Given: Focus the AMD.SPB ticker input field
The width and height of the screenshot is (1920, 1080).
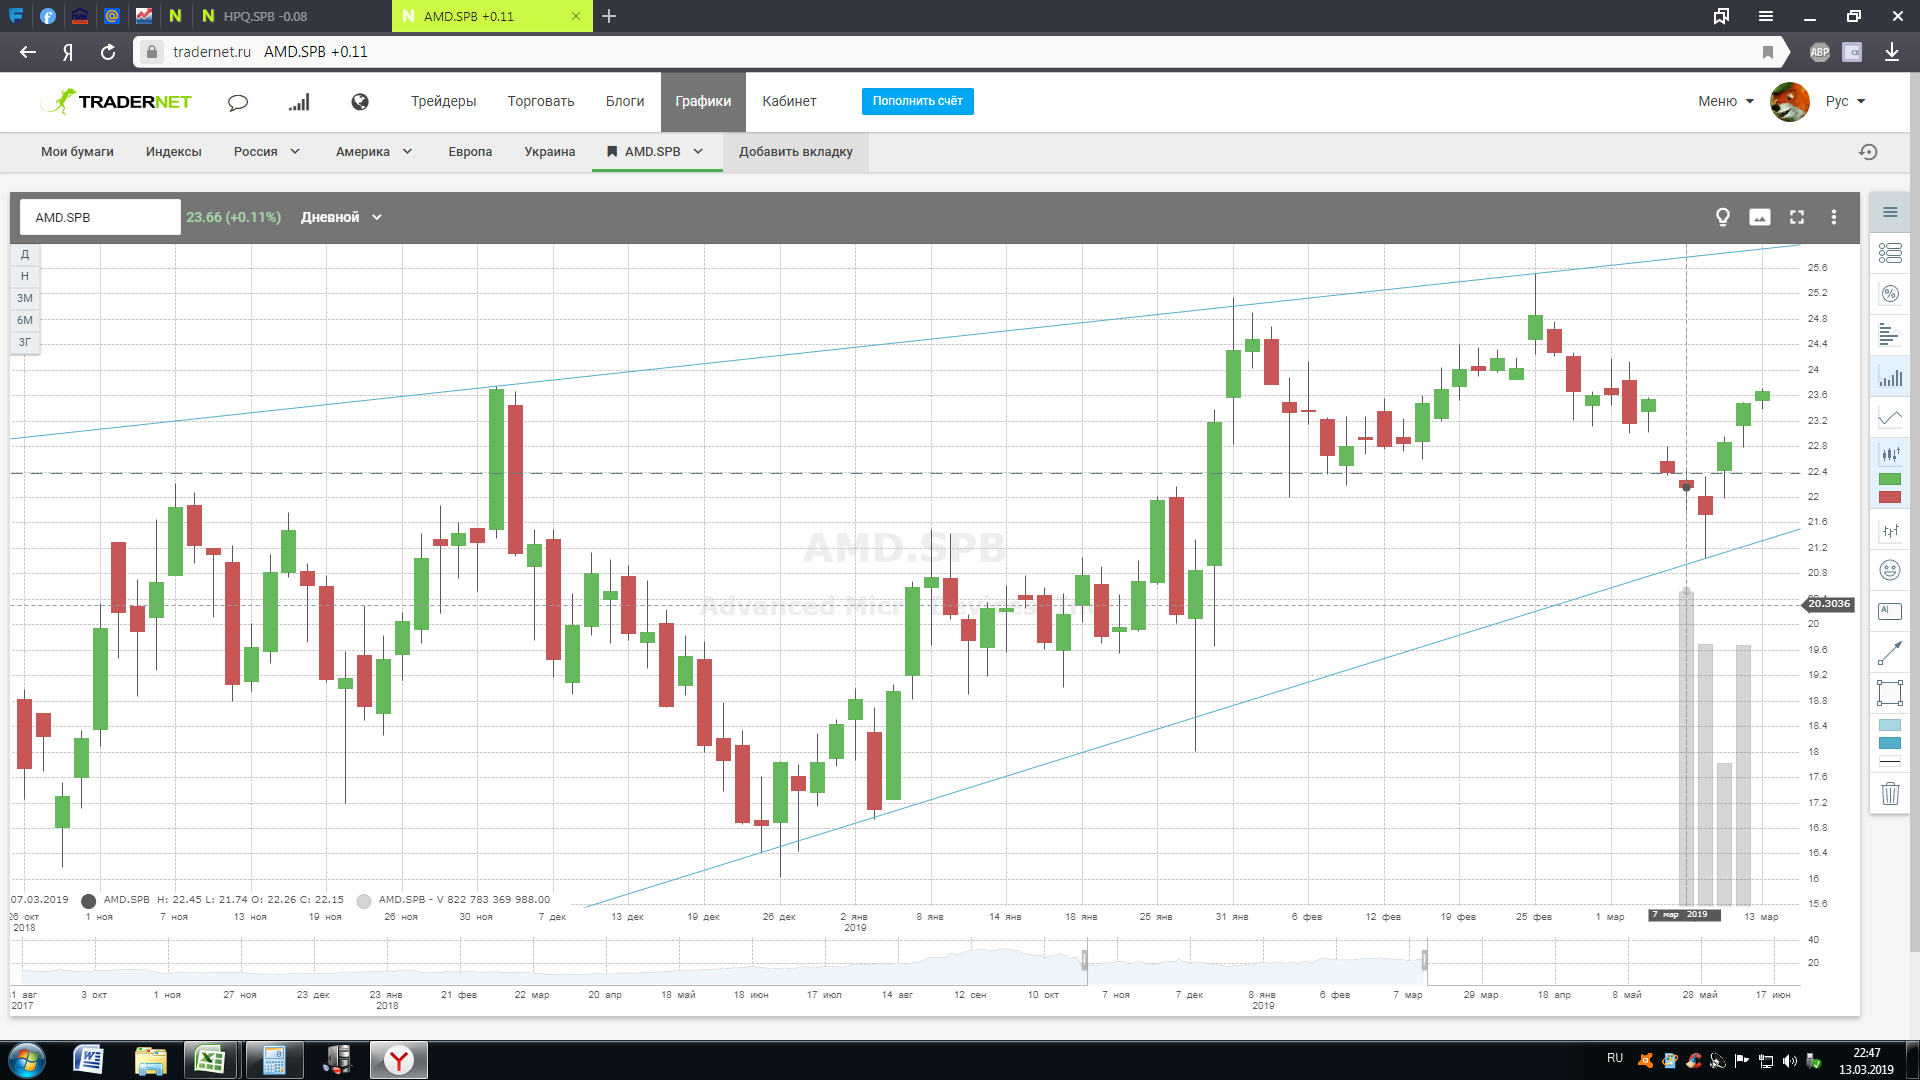Looking at the screenshot, I should (100, 217).
